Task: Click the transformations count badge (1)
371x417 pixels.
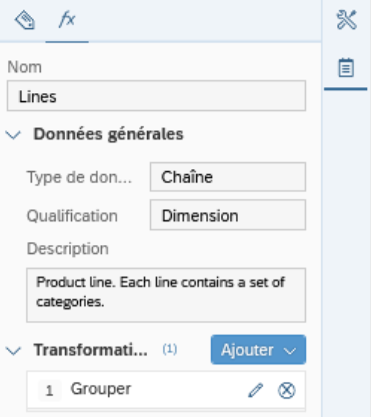Action: 170,349
